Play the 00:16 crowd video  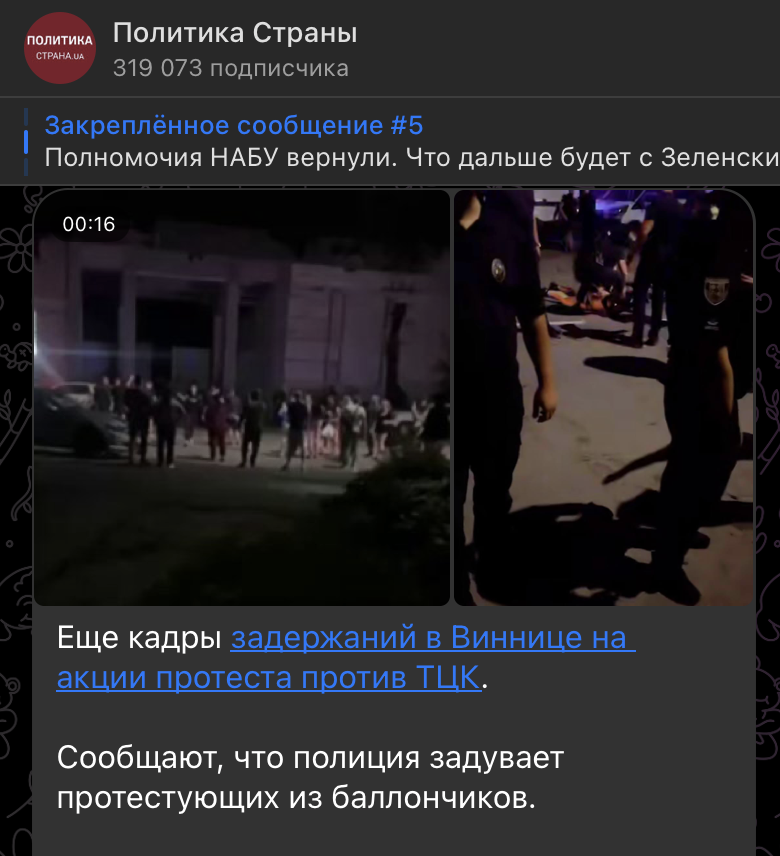pos(242,397)
